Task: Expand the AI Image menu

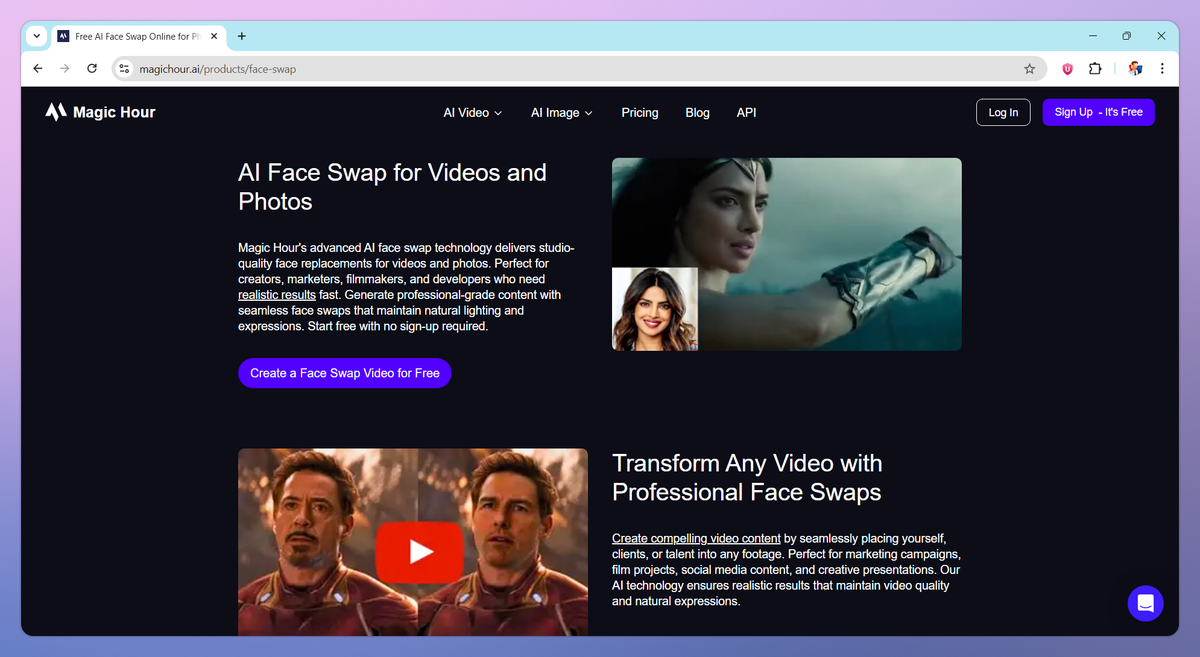Action: 562,113
